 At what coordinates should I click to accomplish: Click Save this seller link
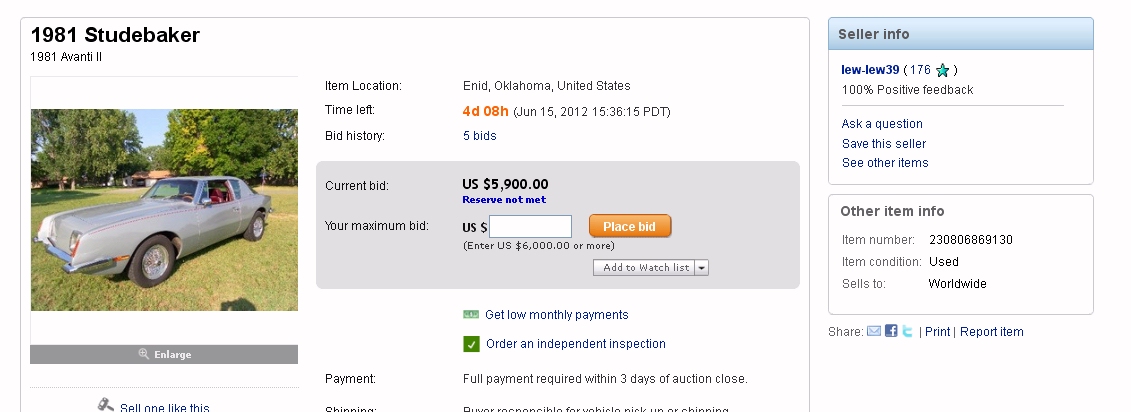tap(884, 144)
